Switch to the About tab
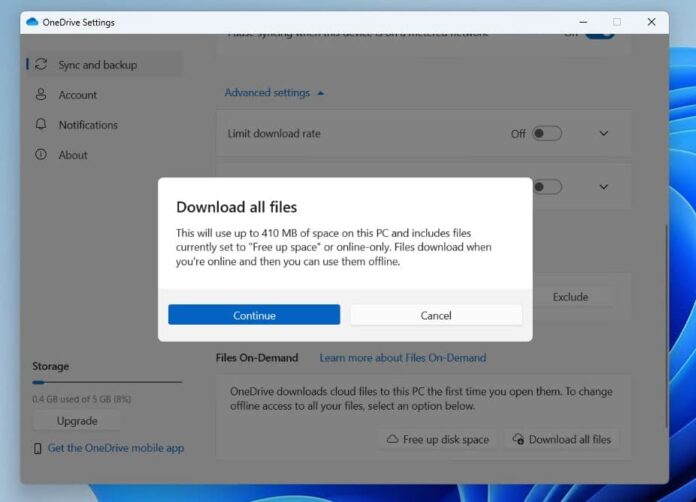This screenshot has height=502, width=696. 73,155
